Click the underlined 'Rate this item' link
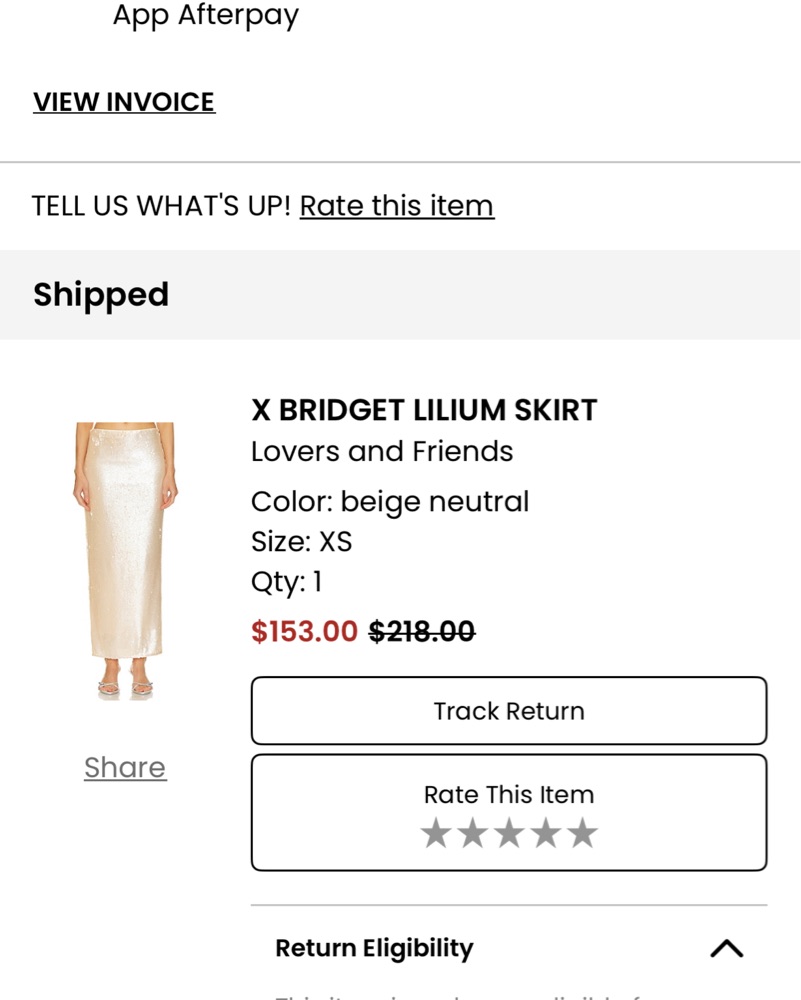The image size is (801, 1000). pyautogui.click(x=396, y=206)
